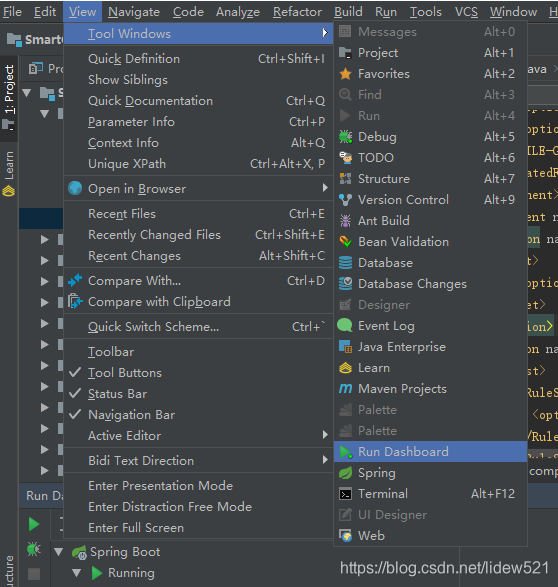Click the SmartI project folder icon in navigation bar
The image size is (558, 587).
(x=14, y=40)
